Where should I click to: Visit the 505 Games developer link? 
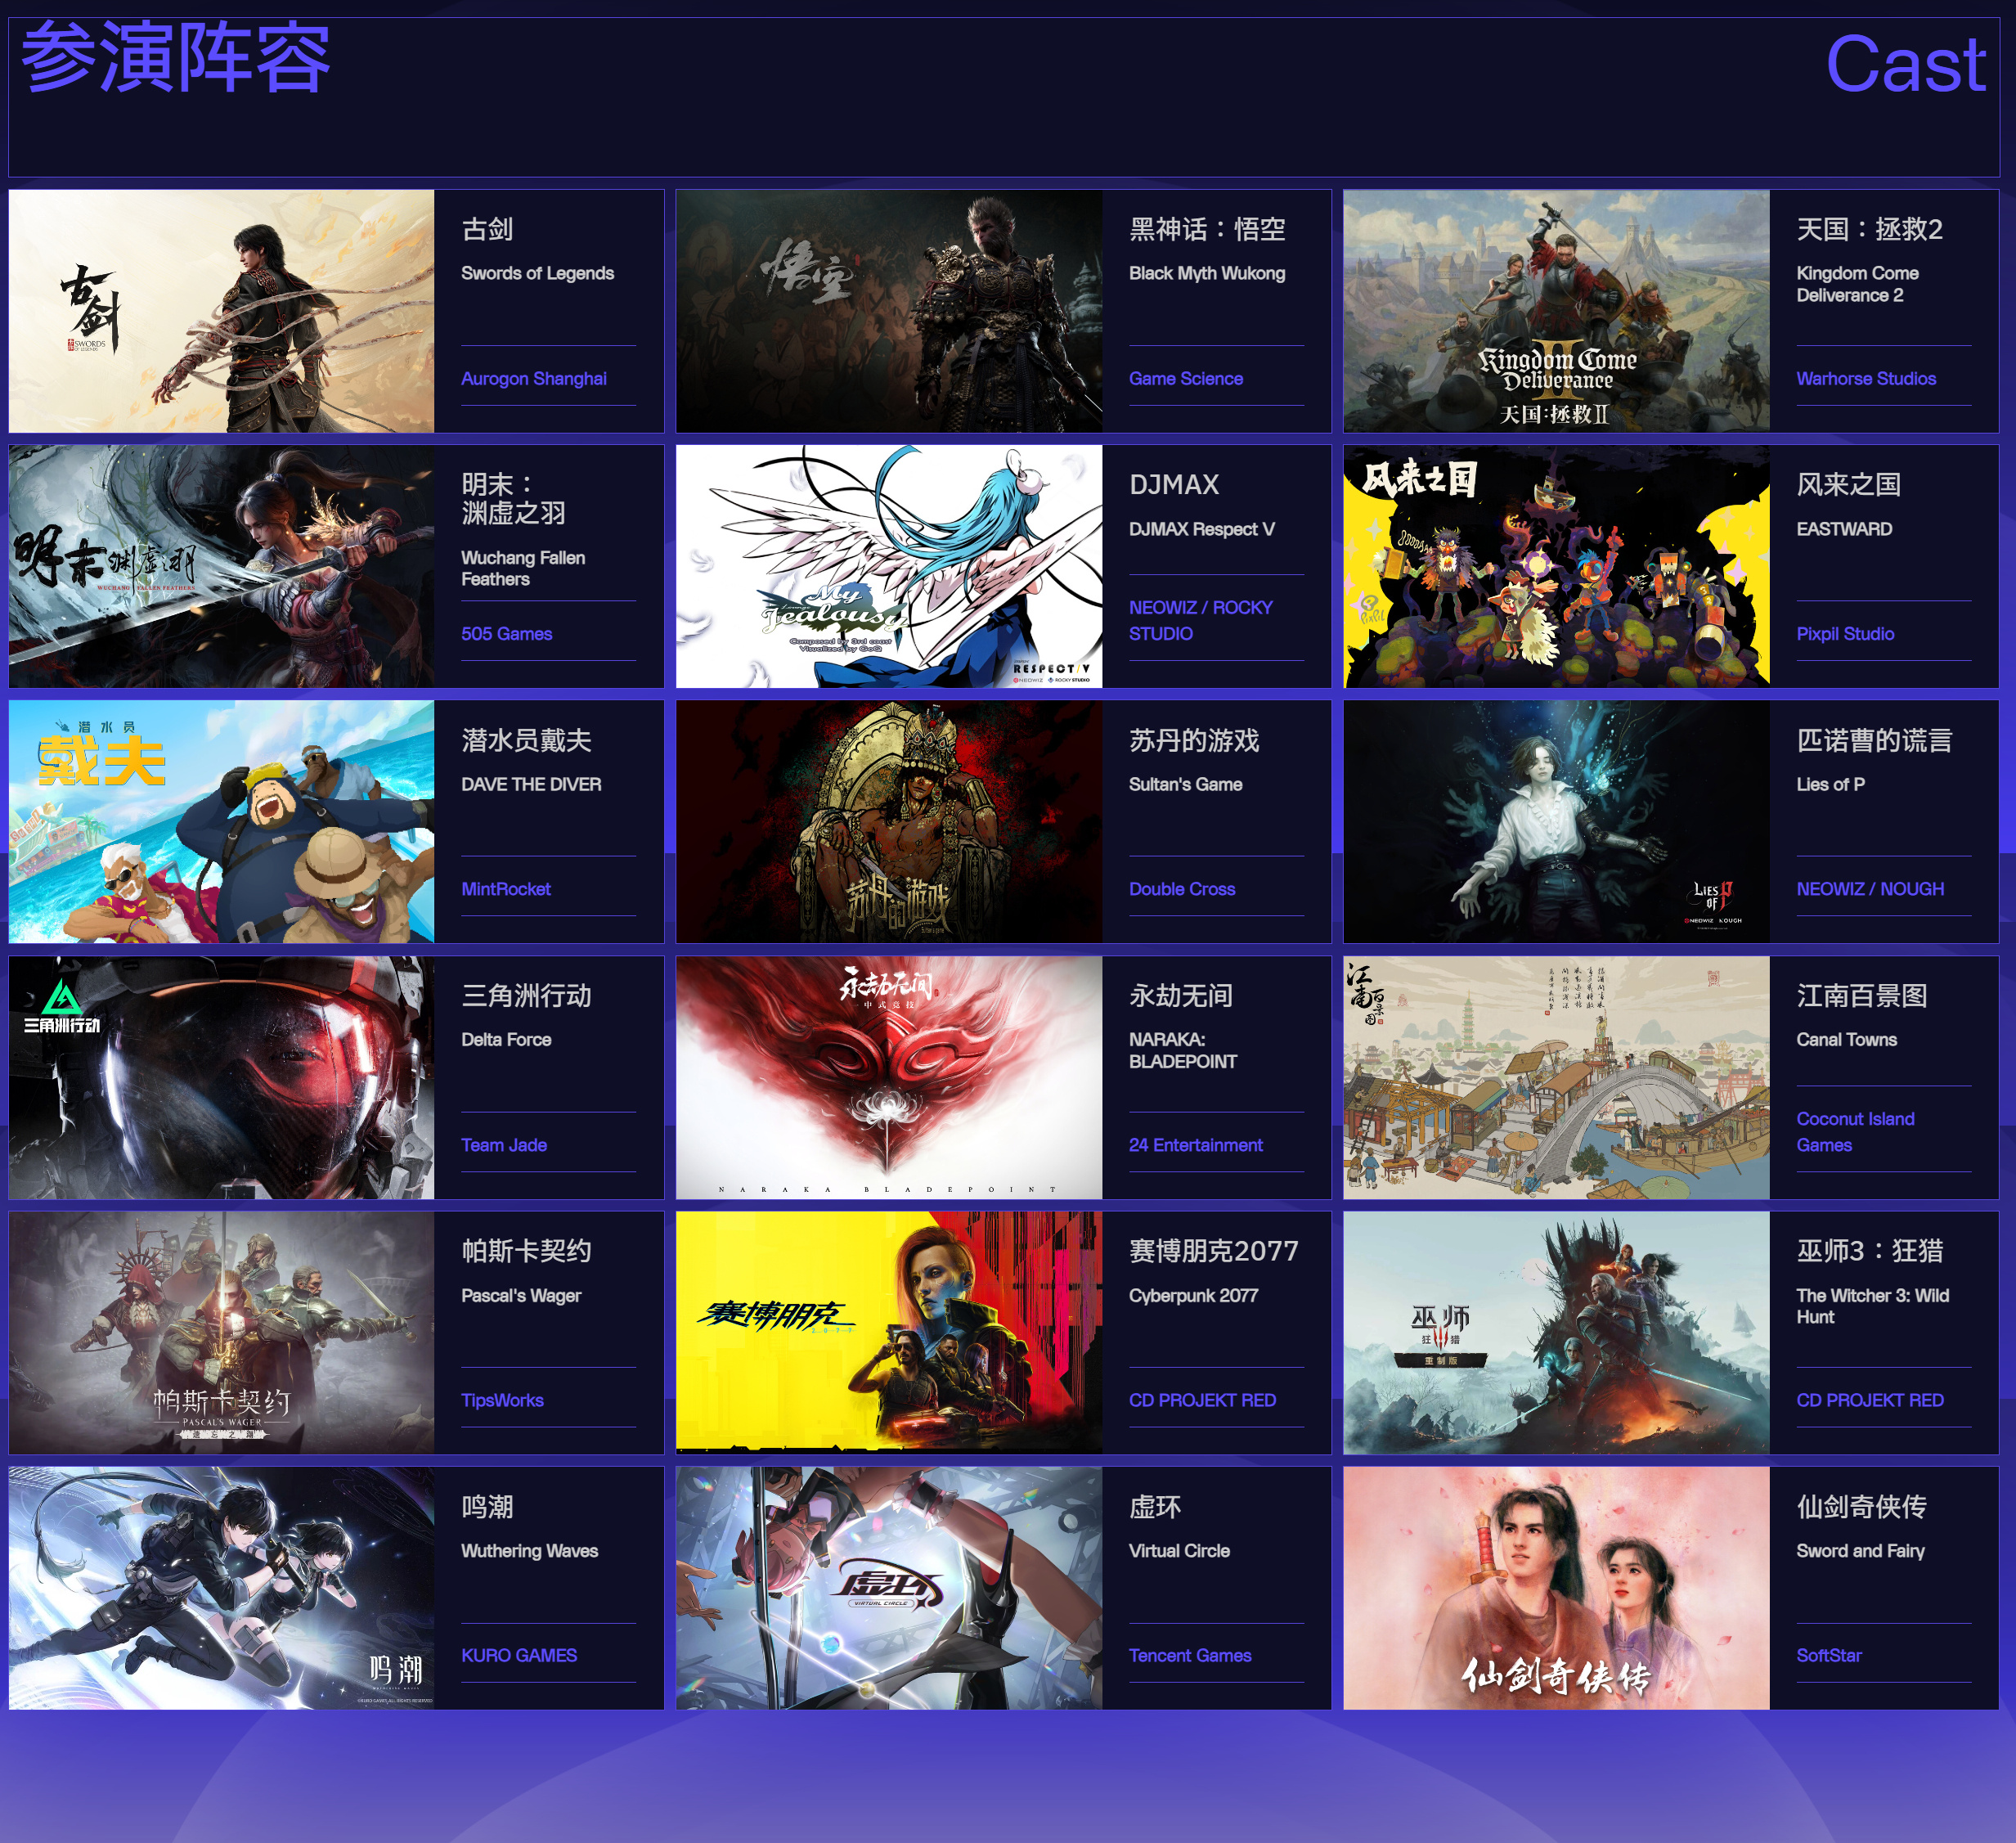[507, 633]
